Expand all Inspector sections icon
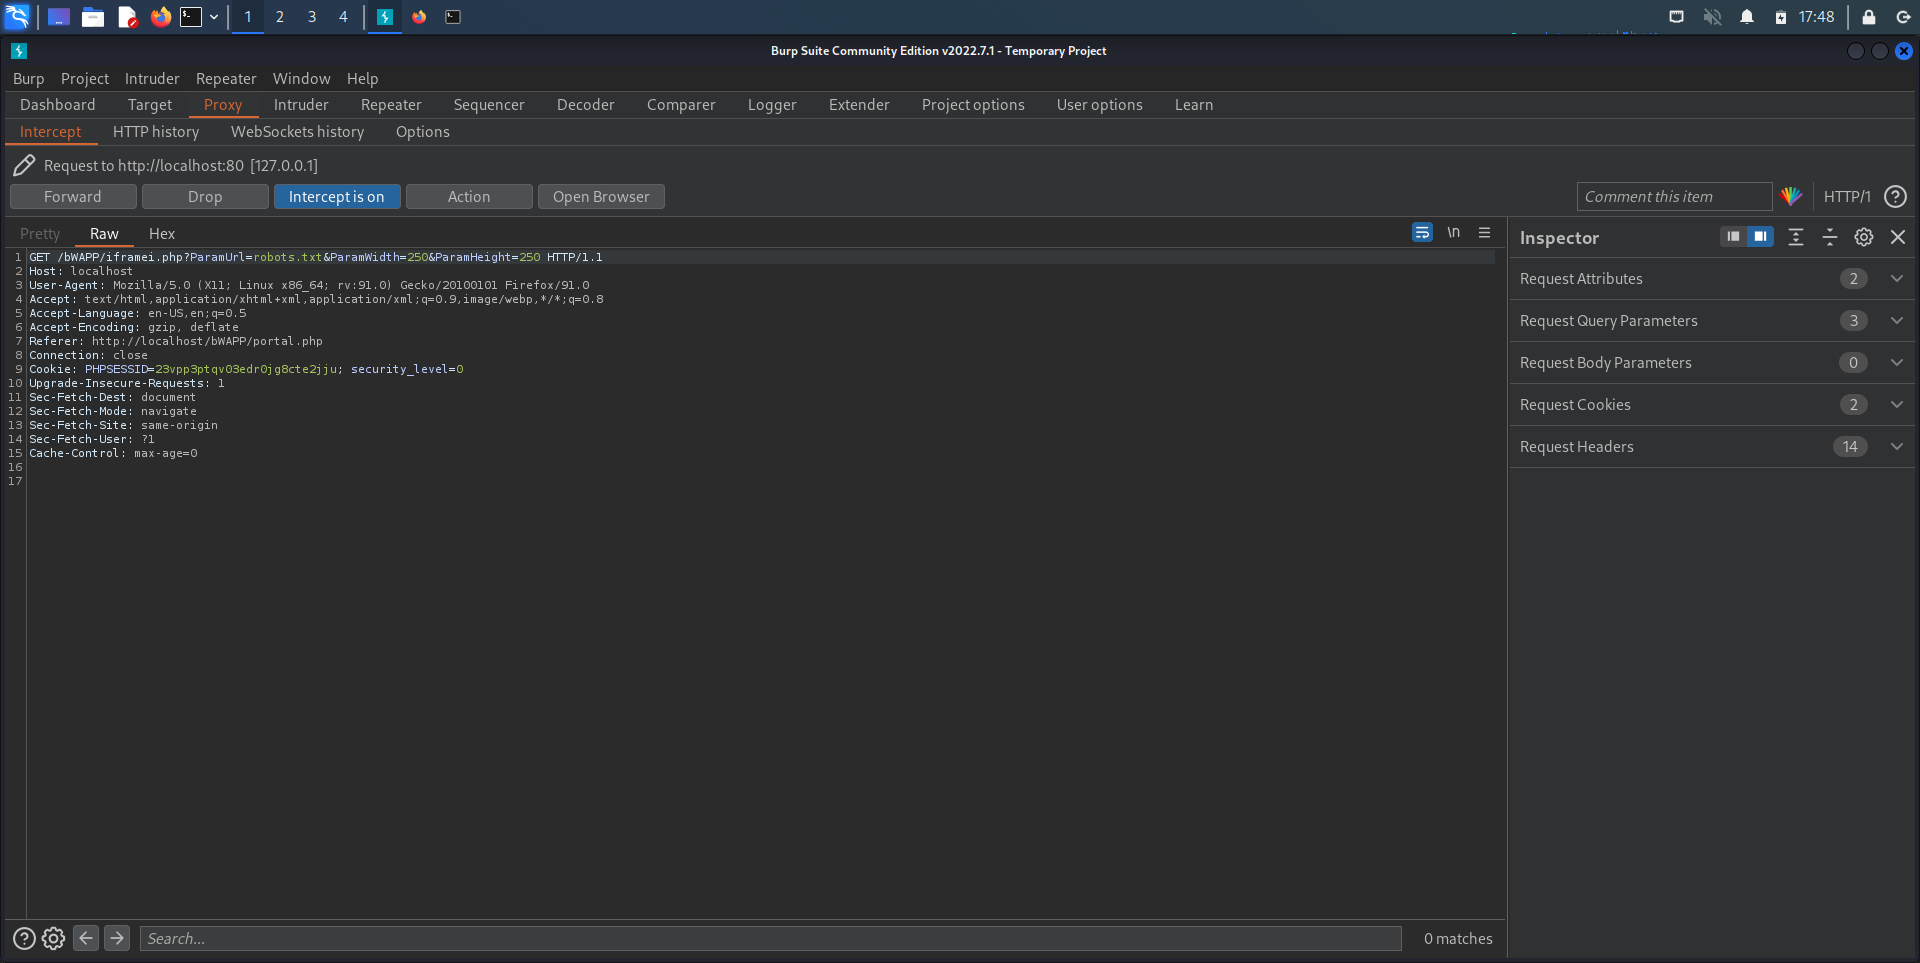Screen dimensions: 1920x963 1796,237
